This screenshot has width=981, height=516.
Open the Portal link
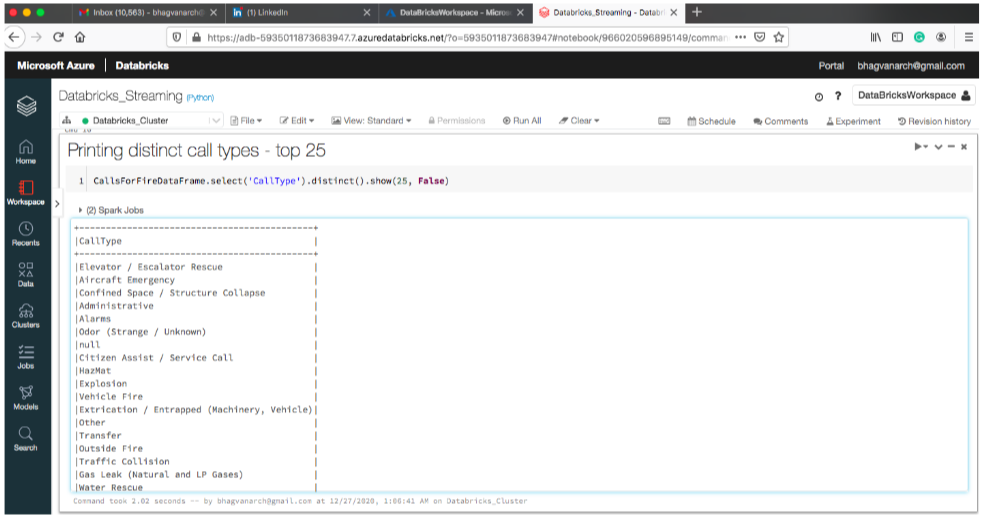pyautogui.click(x=831, y=66)
